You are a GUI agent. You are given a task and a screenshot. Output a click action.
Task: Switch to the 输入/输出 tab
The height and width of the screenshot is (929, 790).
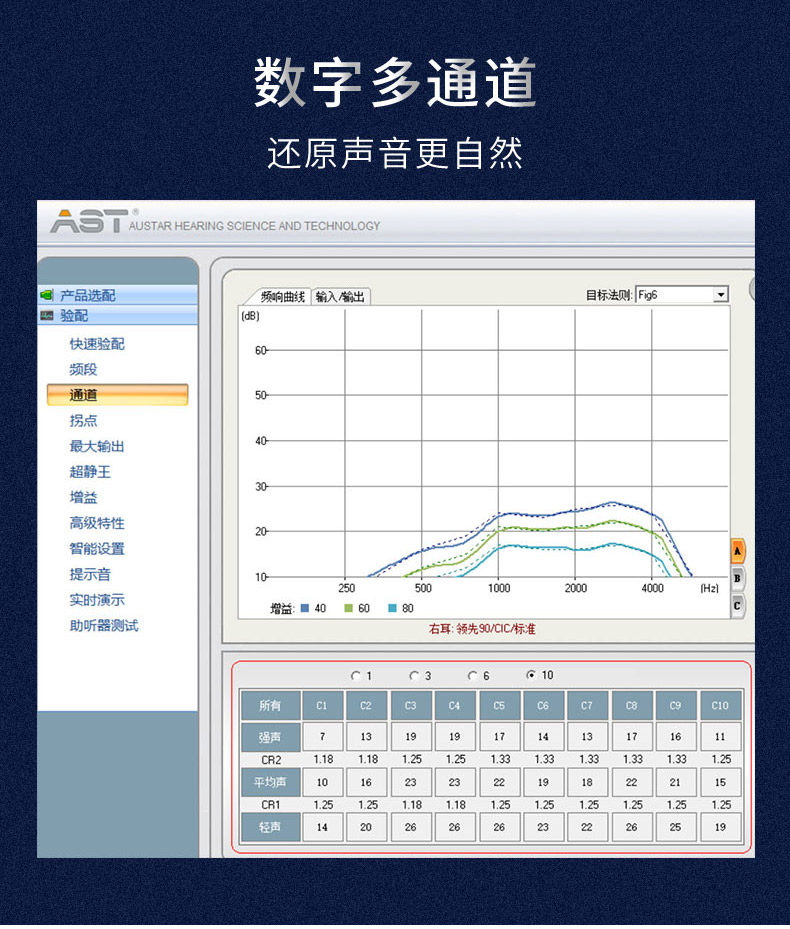(341, 296)
